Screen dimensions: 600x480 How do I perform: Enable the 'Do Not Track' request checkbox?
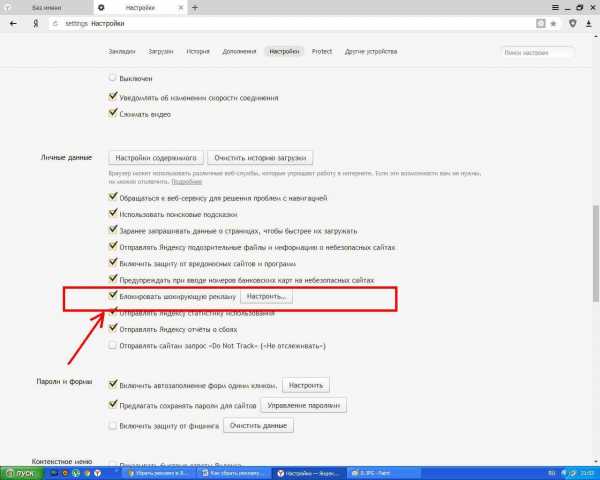112,345
